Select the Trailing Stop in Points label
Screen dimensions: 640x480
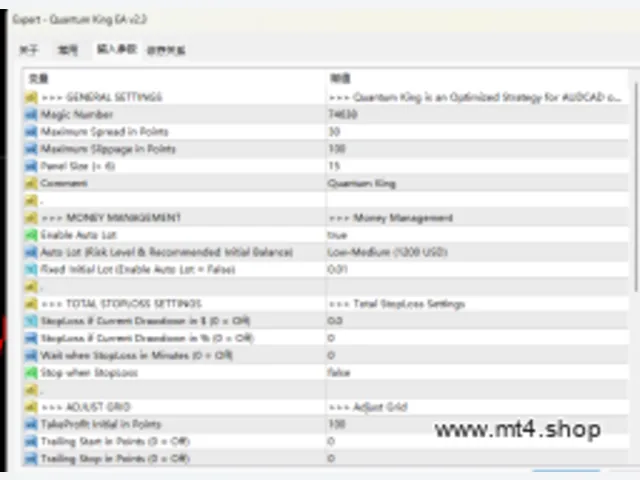tap(115, 458)
